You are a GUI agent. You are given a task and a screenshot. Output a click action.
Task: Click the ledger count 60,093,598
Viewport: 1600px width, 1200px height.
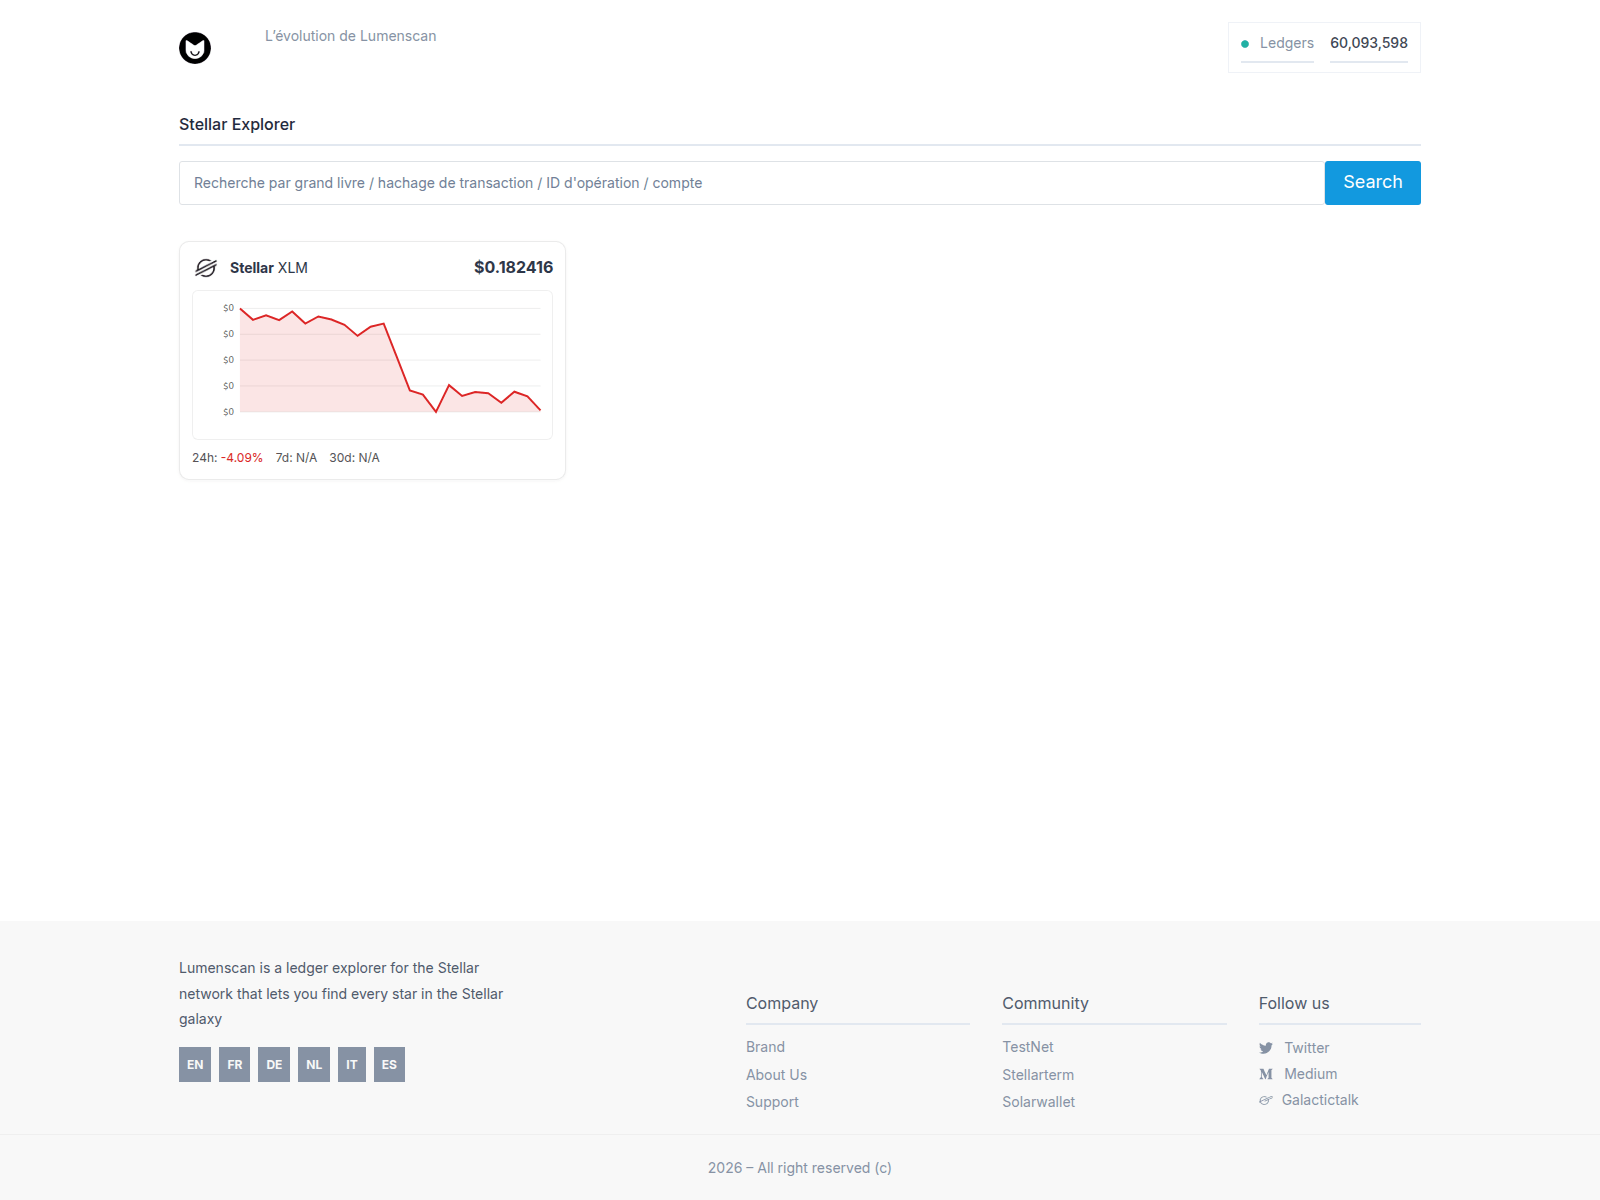click(1369, 43)
